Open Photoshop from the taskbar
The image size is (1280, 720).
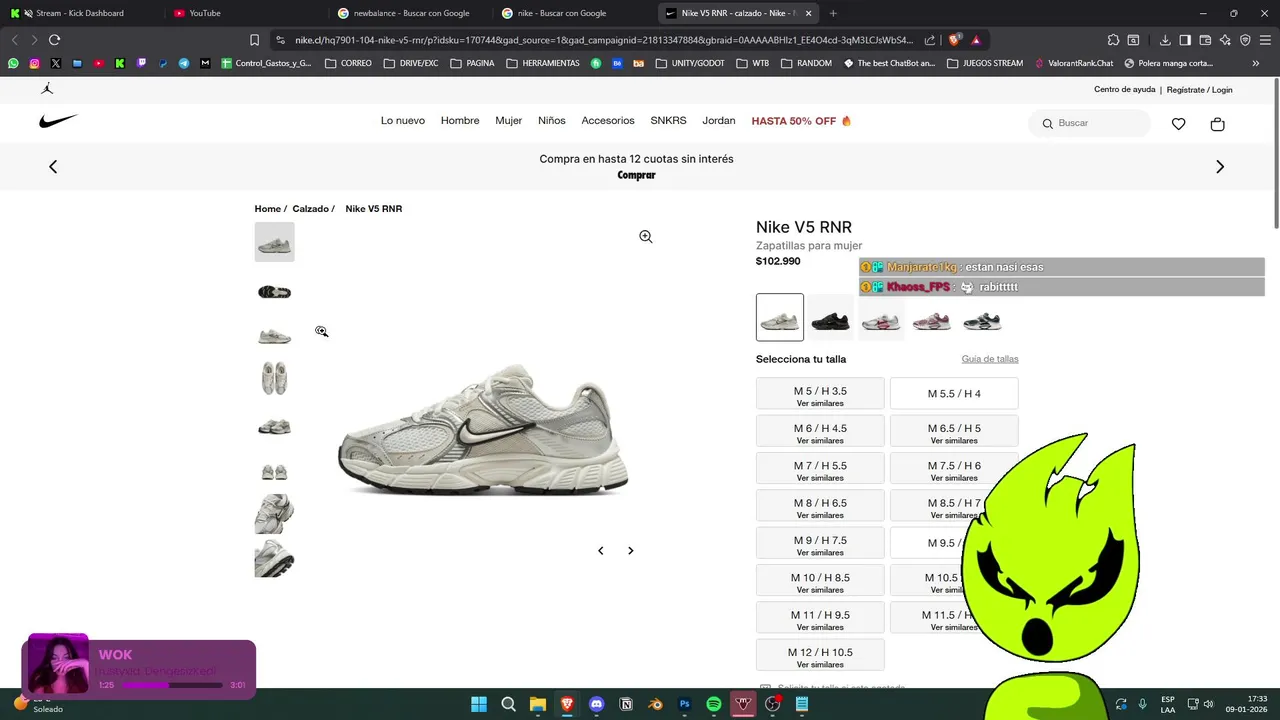click(685, 704)
